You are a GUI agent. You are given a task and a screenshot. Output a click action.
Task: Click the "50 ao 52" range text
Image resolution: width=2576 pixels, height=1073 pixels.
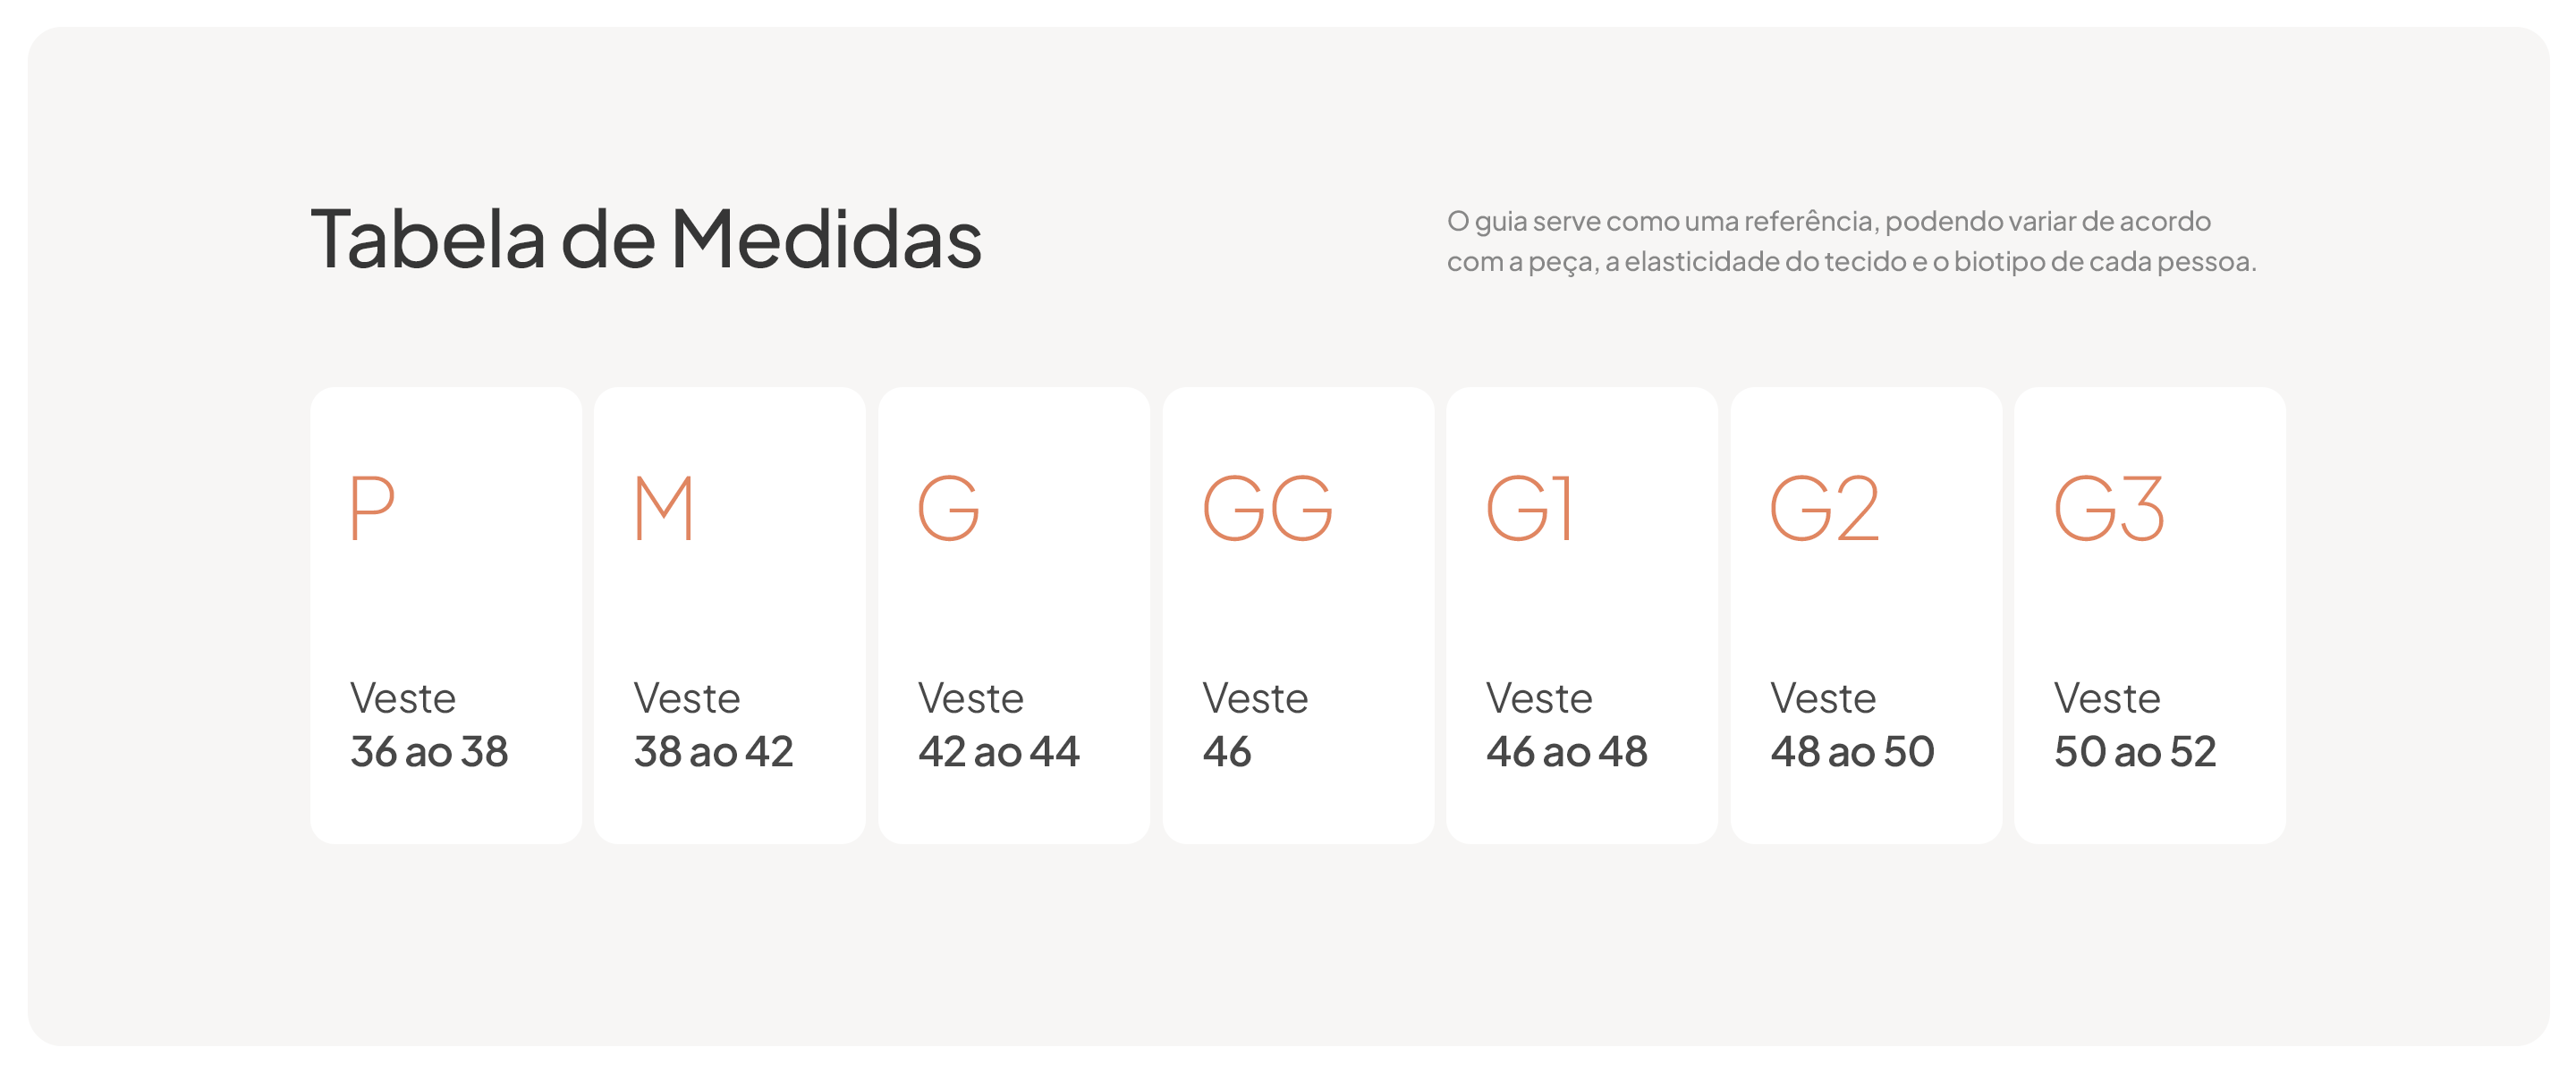(x=2135, y=752)
